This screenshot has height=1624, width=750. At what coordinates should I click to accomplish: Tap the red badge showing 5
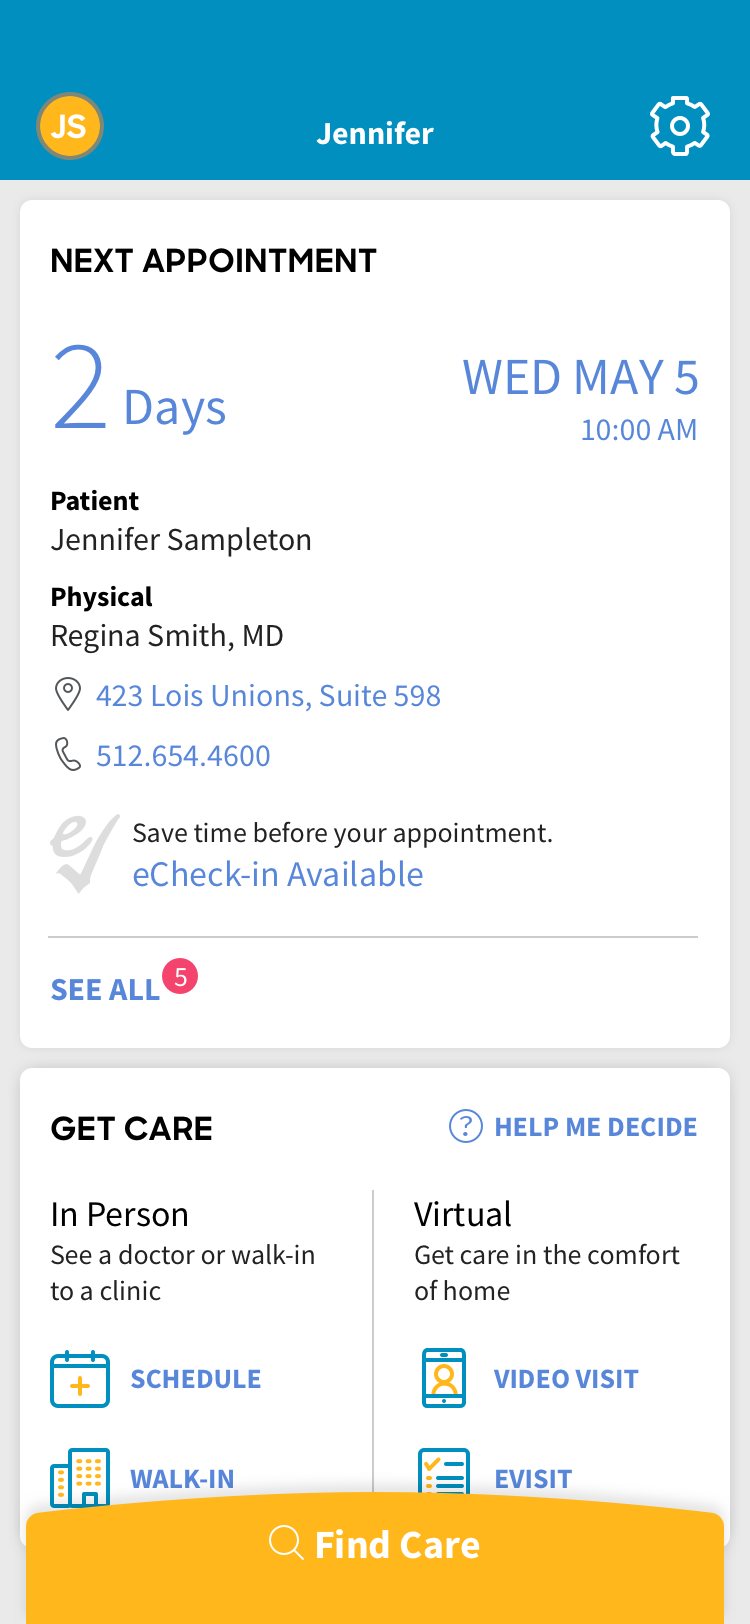[180, 977]
